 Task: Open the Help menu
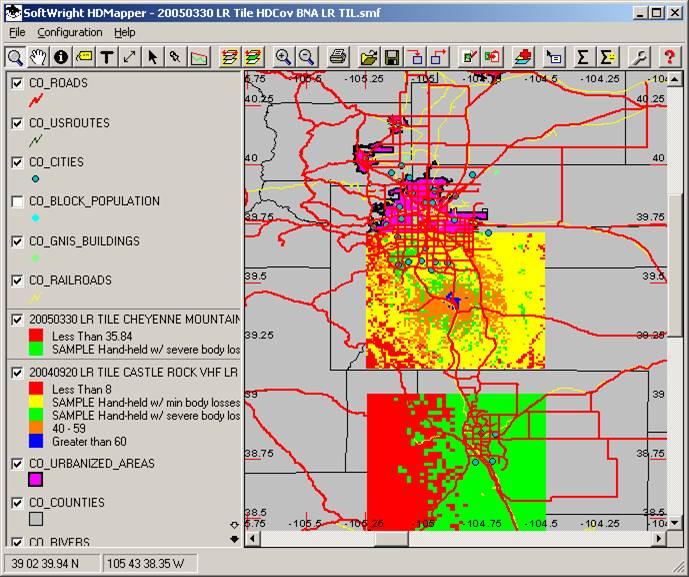pyautogui.click(x=125, y=33)
